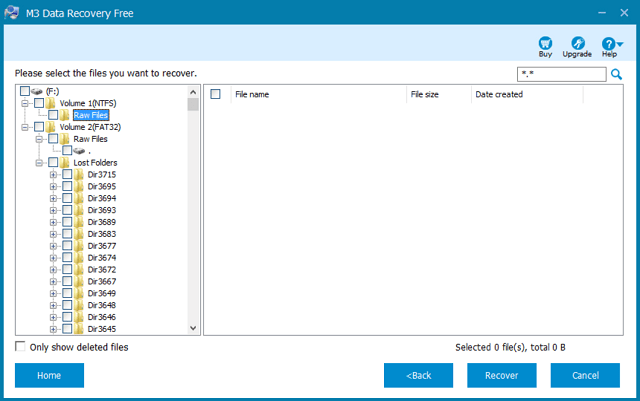Open the Help question mark icon

click(608, 43)
